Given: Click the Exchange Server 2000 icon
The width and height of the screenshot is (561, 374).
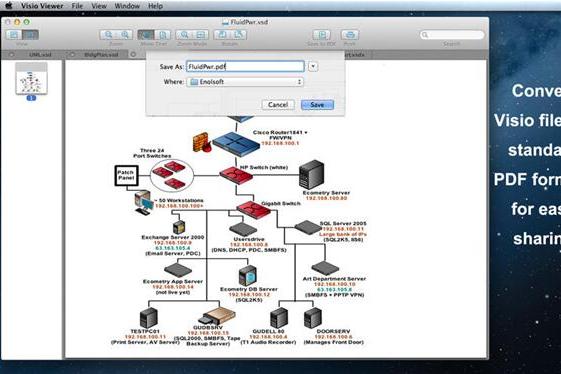Looking at the screenshot, I should tap(179, 227).
